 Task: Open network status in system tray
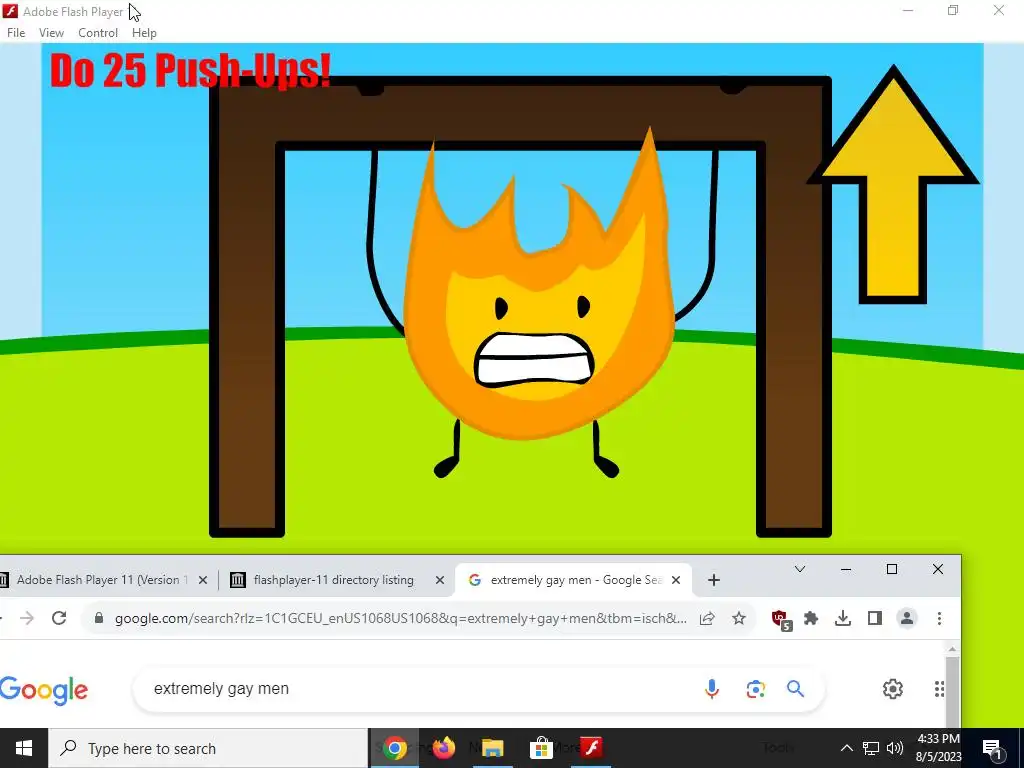871,748
